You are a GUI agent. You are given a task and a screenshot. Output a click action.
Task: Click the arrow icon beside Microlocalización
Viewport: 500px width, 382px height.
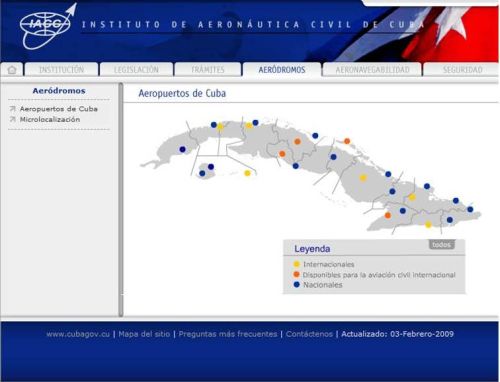coord(13,119)
